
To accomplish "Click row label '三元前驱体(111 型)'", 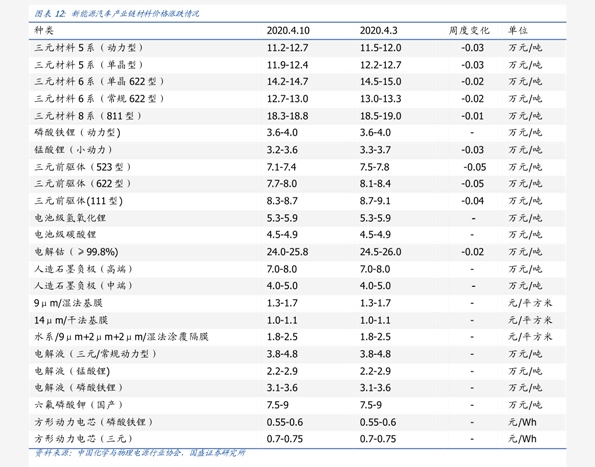I will pos(79,201).
